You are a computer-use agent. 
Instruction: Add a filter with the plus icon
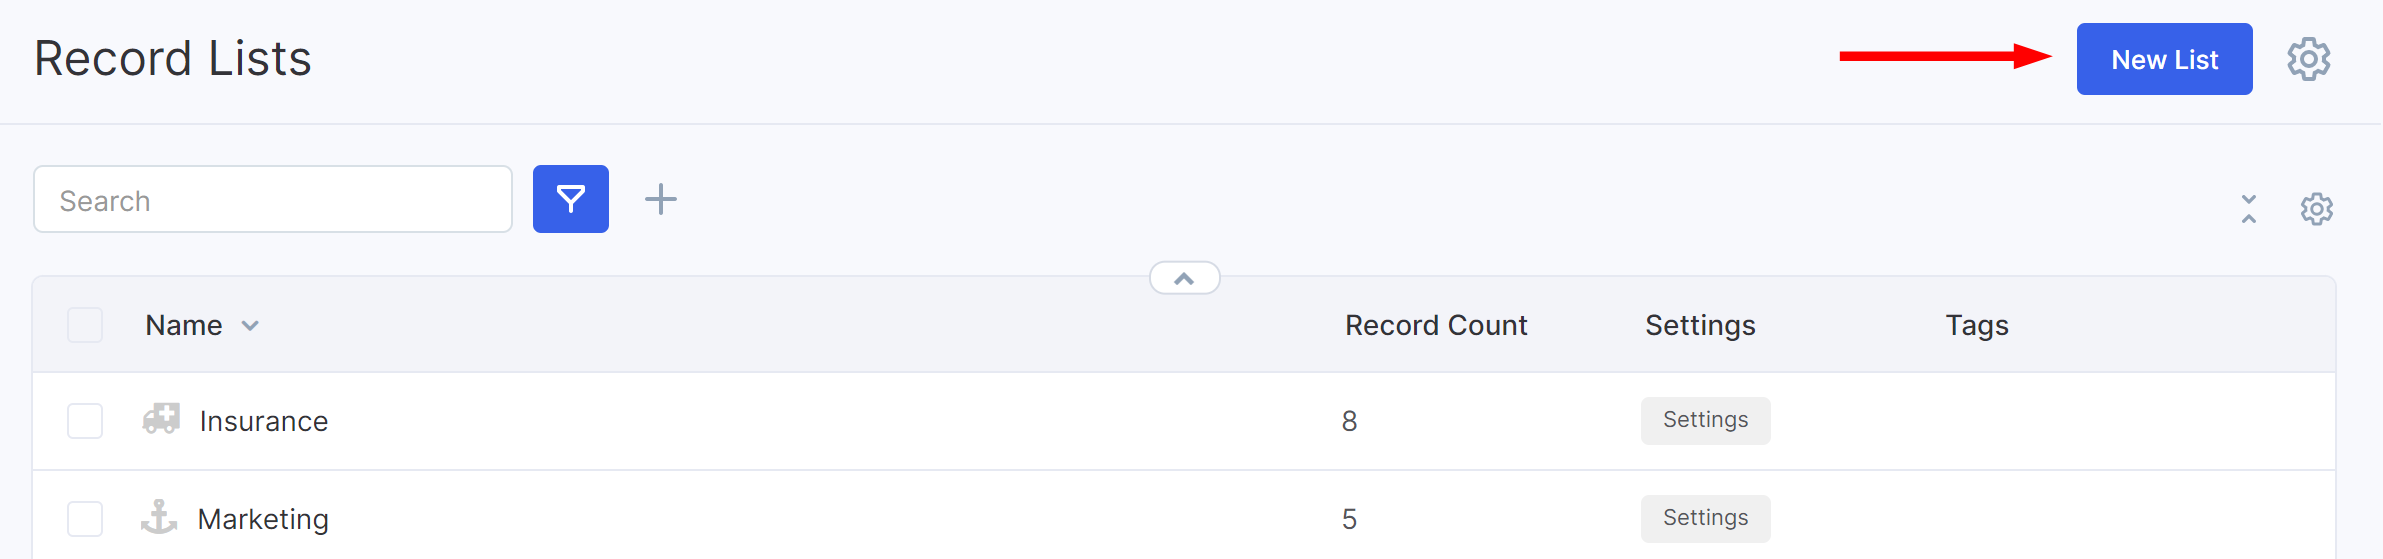coord(660,199)
